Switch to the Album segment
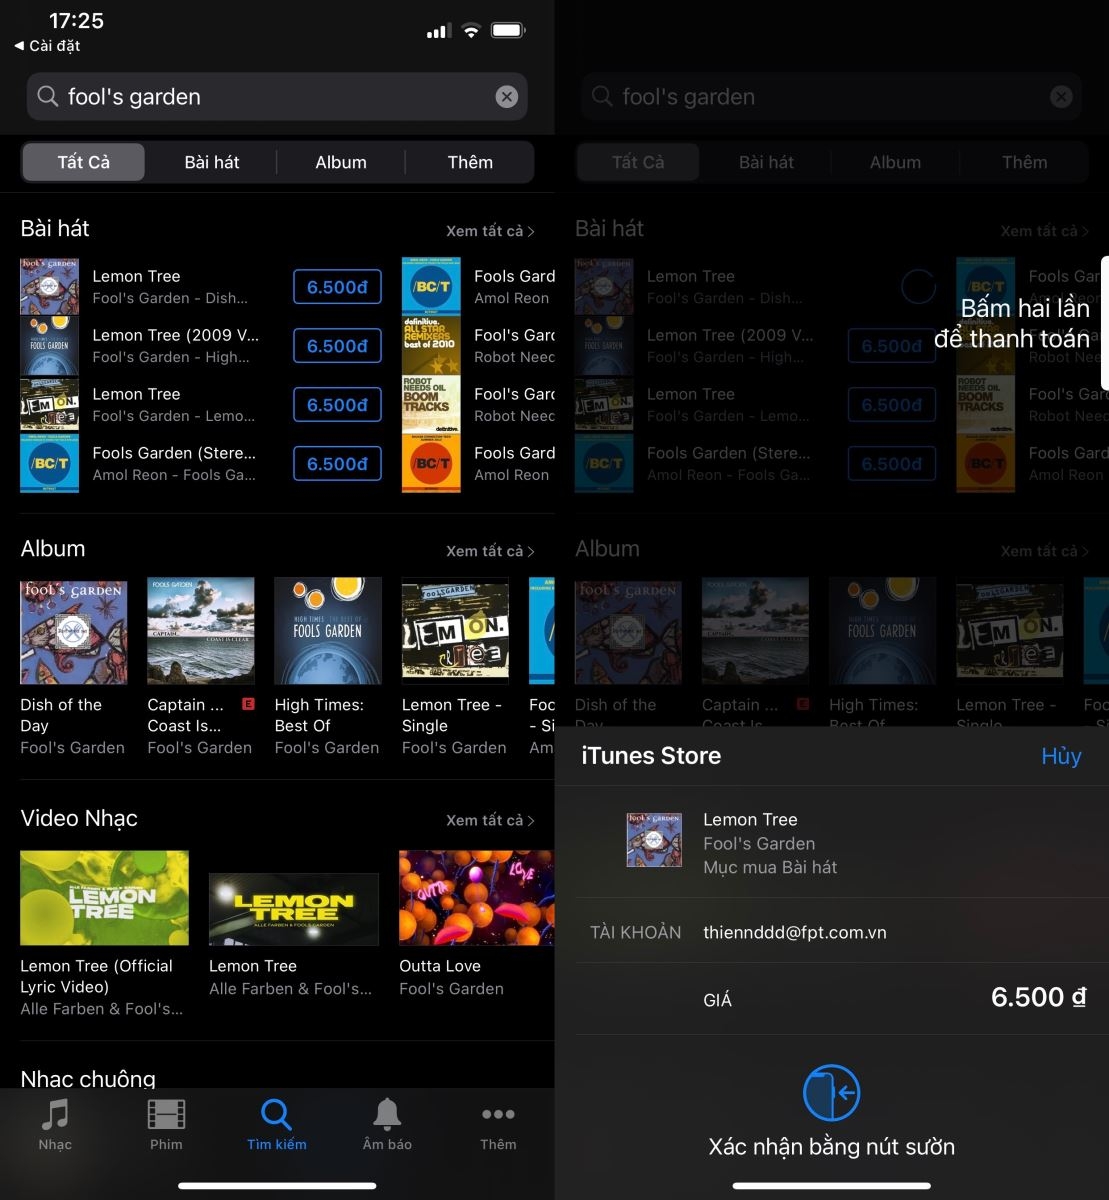The height and width of the screenshot is (1200, 1109). (x=341, y=162)
